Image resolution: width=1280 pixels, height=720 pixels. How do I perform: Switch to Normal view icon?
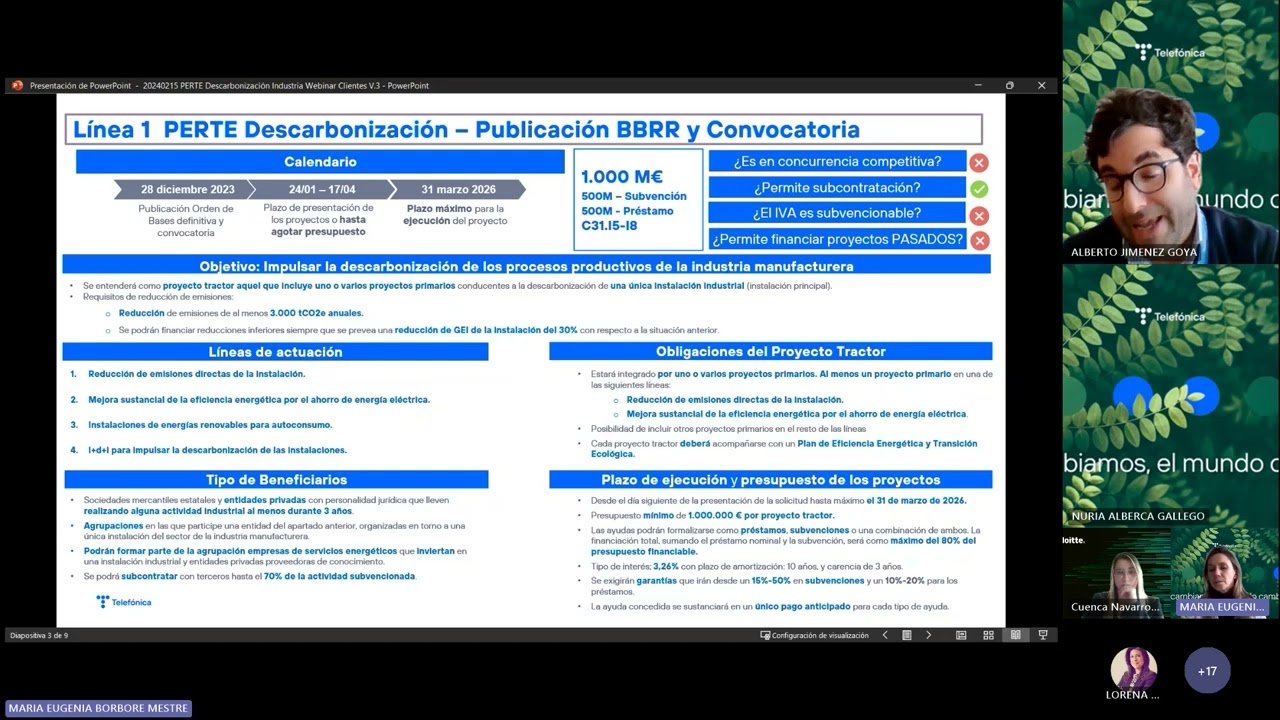961,635
